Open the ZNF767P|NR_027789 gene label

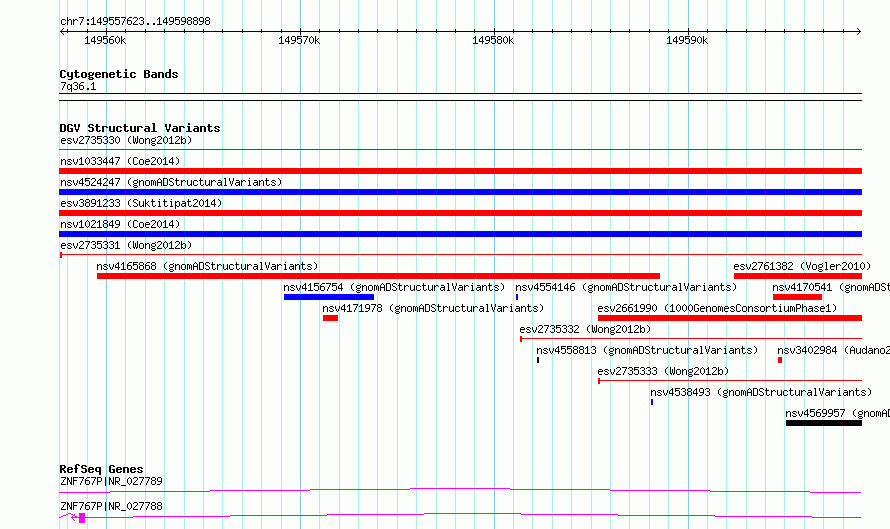coord(111,481)
